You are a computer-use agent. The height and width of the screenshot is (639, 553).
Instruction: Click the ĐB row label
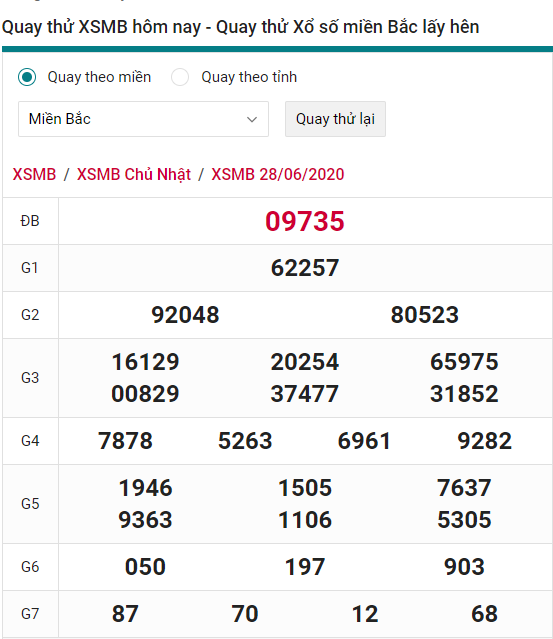[x=30, y=221]
